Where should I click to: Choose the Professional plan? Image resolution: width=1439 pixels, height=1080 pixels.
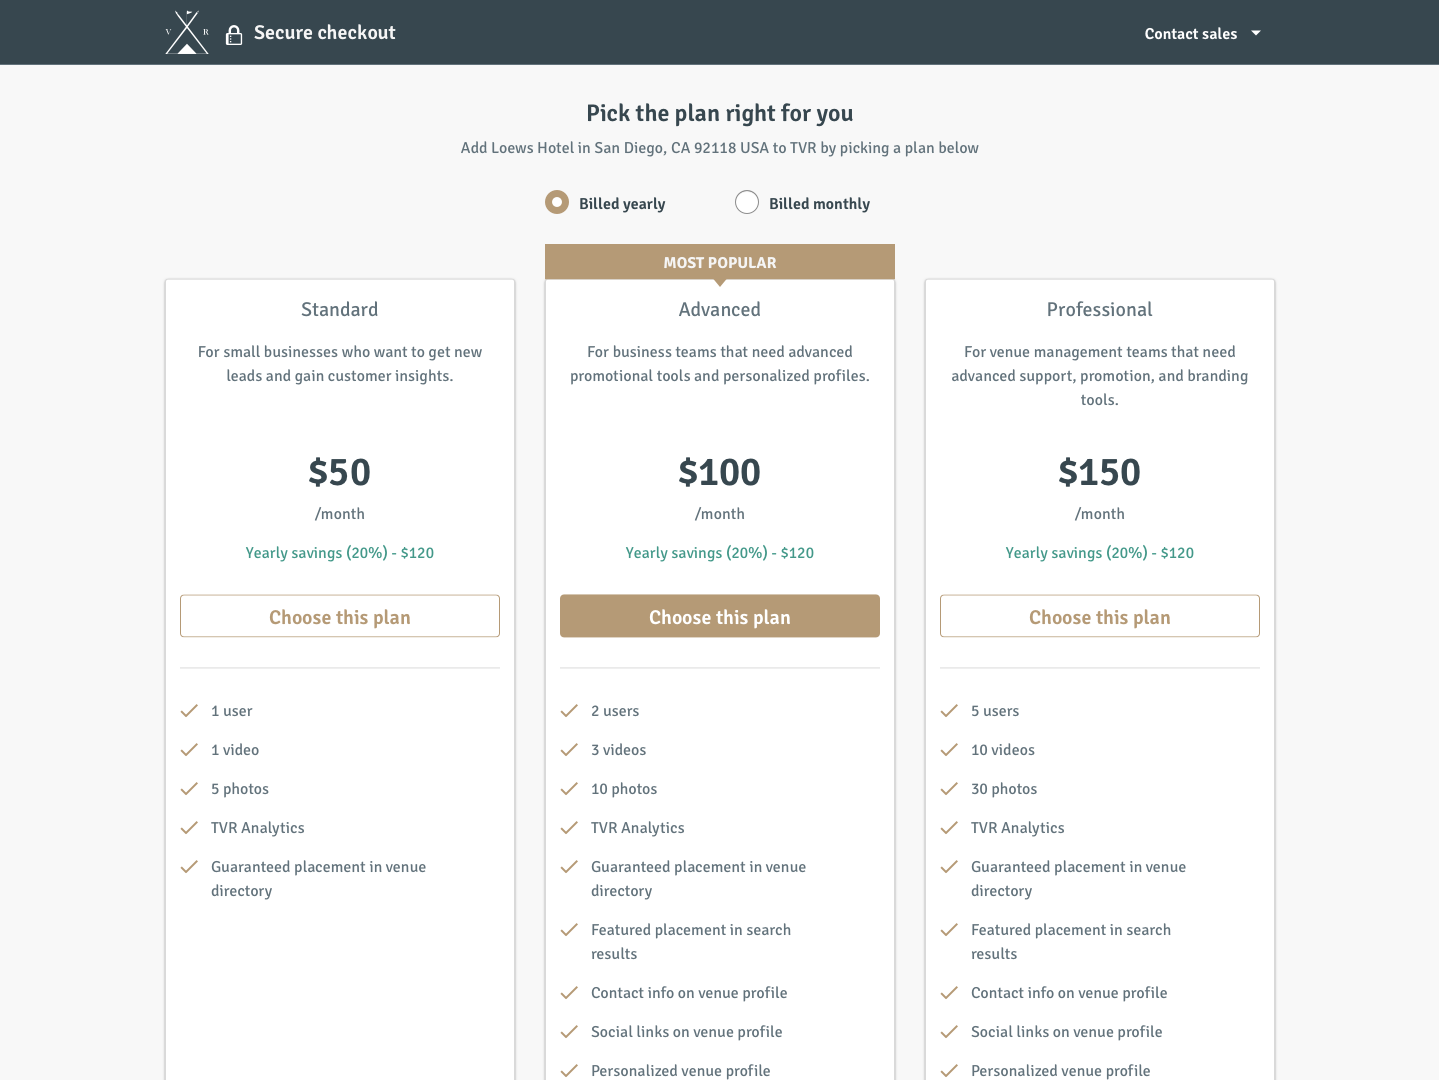coord(1100,616)
